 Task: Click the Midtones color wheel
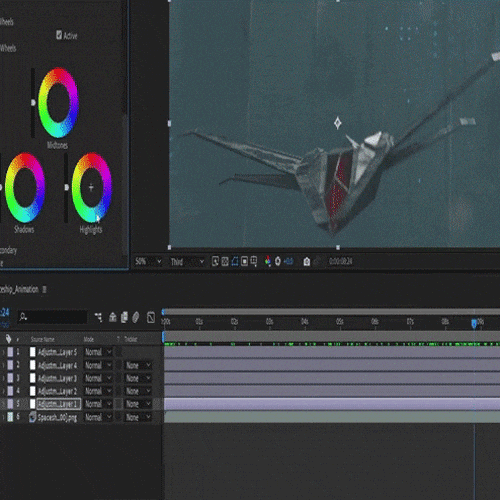coord(58,103)
